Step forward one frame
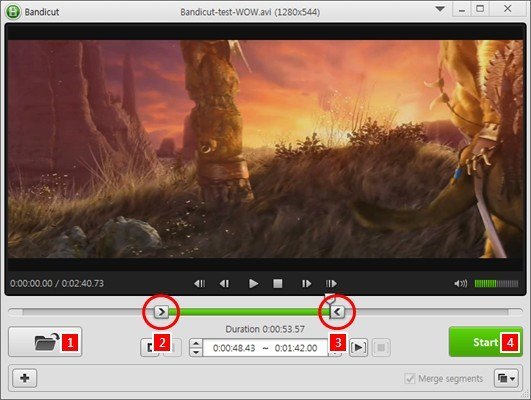Screen dimensions: 531x400 (x=306, y=283)
